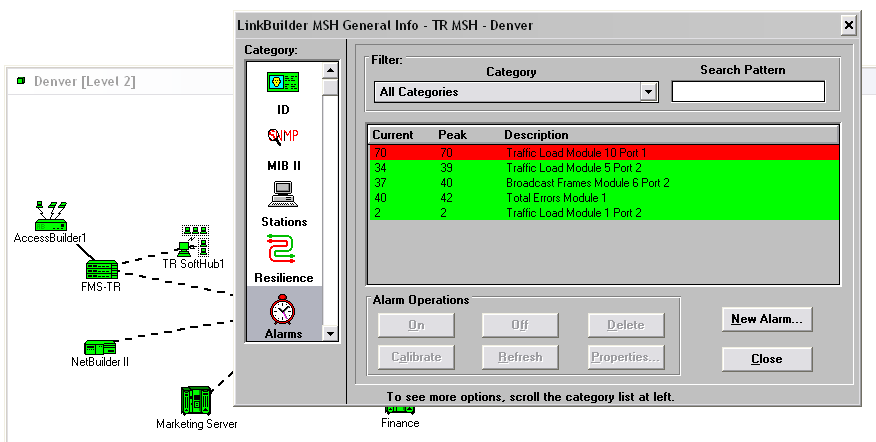Open the Filter Category dropdown arrow

648,92
